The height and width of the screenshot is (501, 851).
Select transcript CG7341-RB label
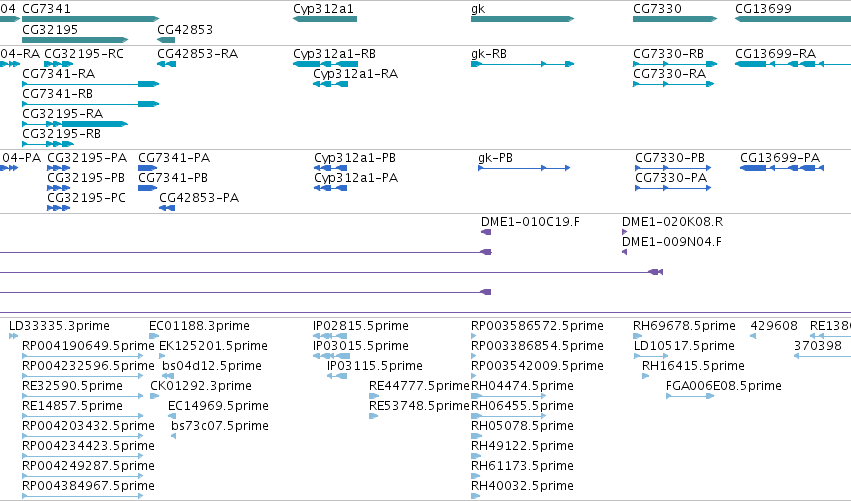58,94
